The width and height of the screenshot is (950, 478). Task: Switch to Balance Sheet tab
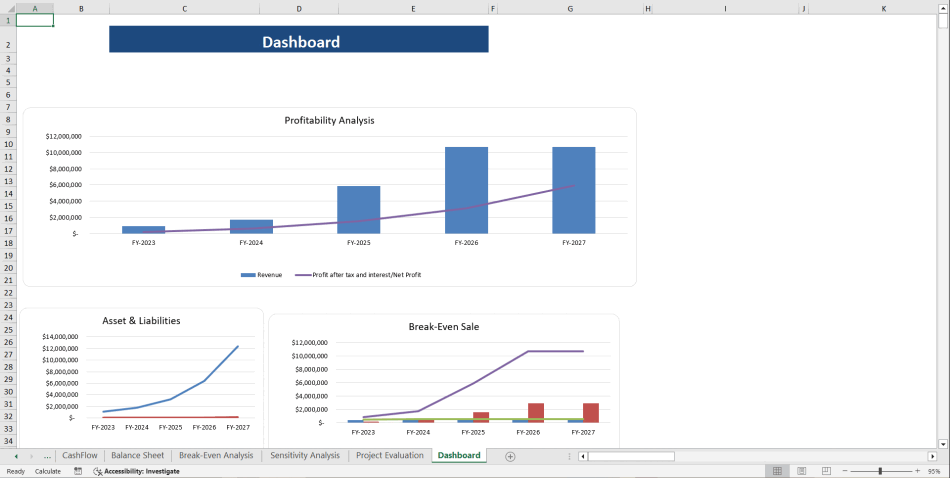[x=137, y=456]
